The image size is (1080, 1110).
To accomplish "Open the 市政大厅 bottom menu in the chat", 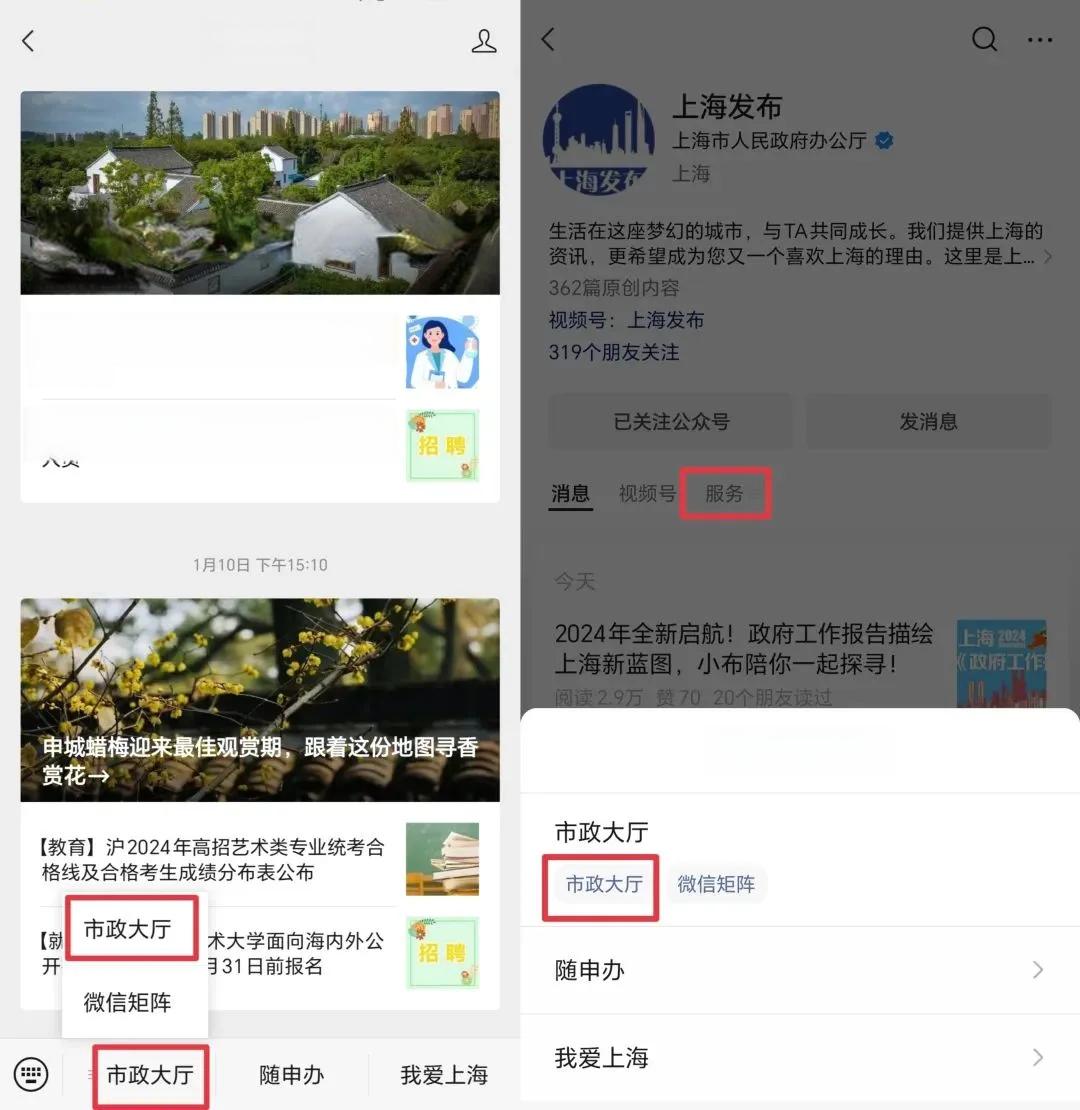I will coord(150,1075).
